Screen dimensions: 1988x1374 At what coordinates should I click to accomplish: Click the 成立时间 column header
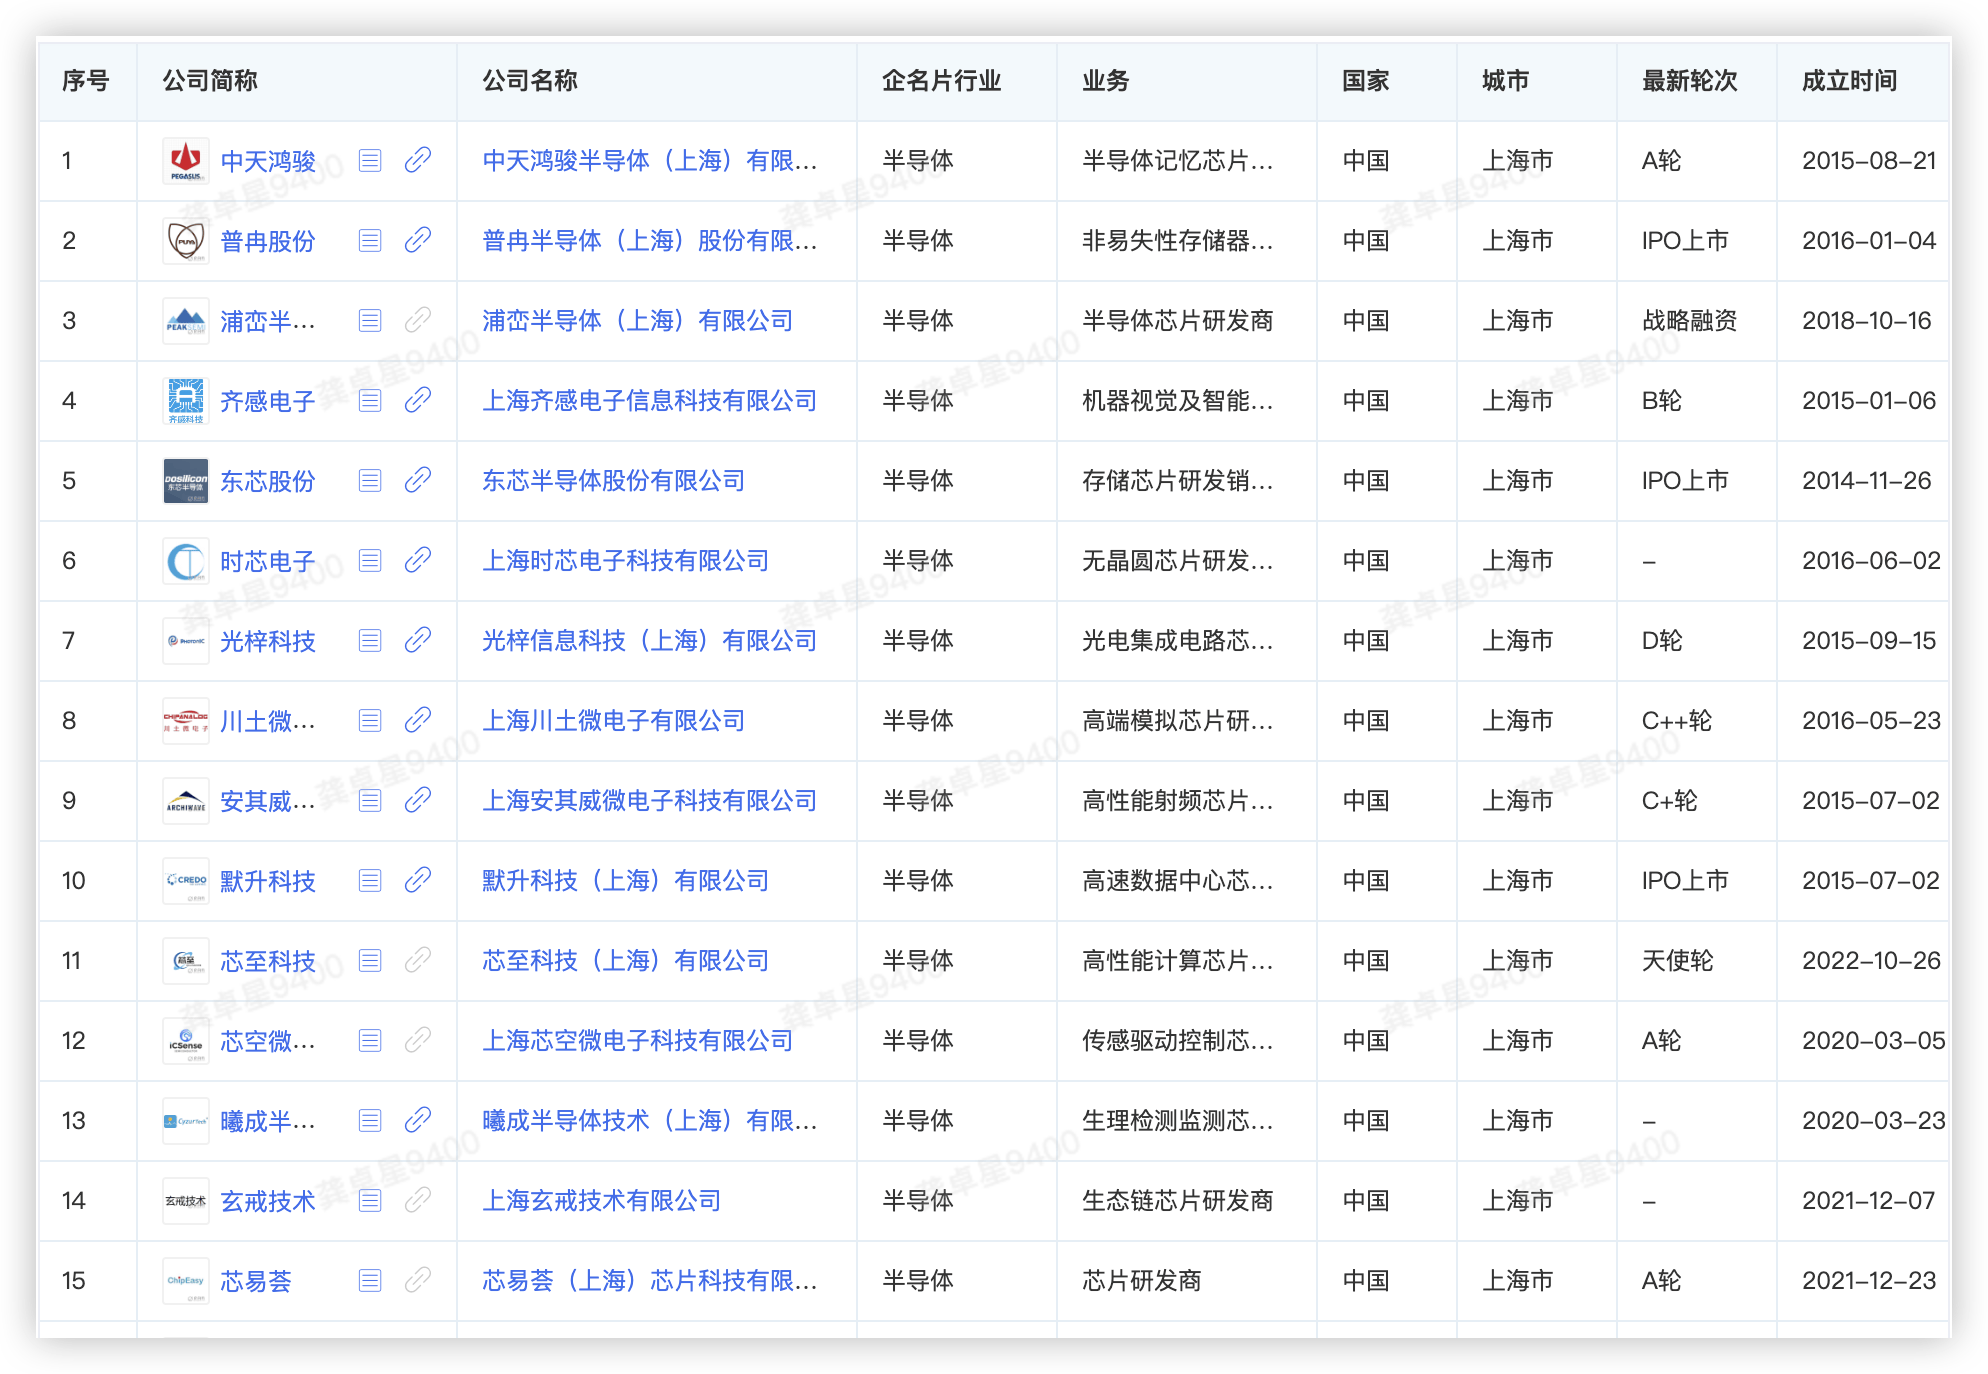(1850, 80)
